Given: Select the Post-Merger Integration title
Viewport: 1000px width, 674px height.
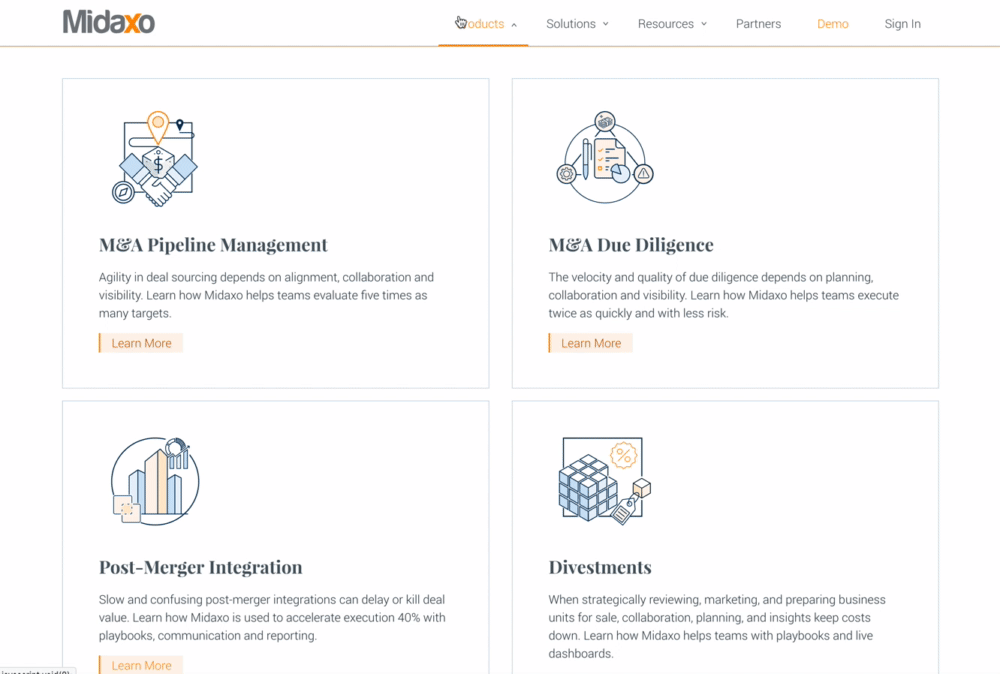Looking at the screenshot, I should pyautogui.click(x=200, y=567).
